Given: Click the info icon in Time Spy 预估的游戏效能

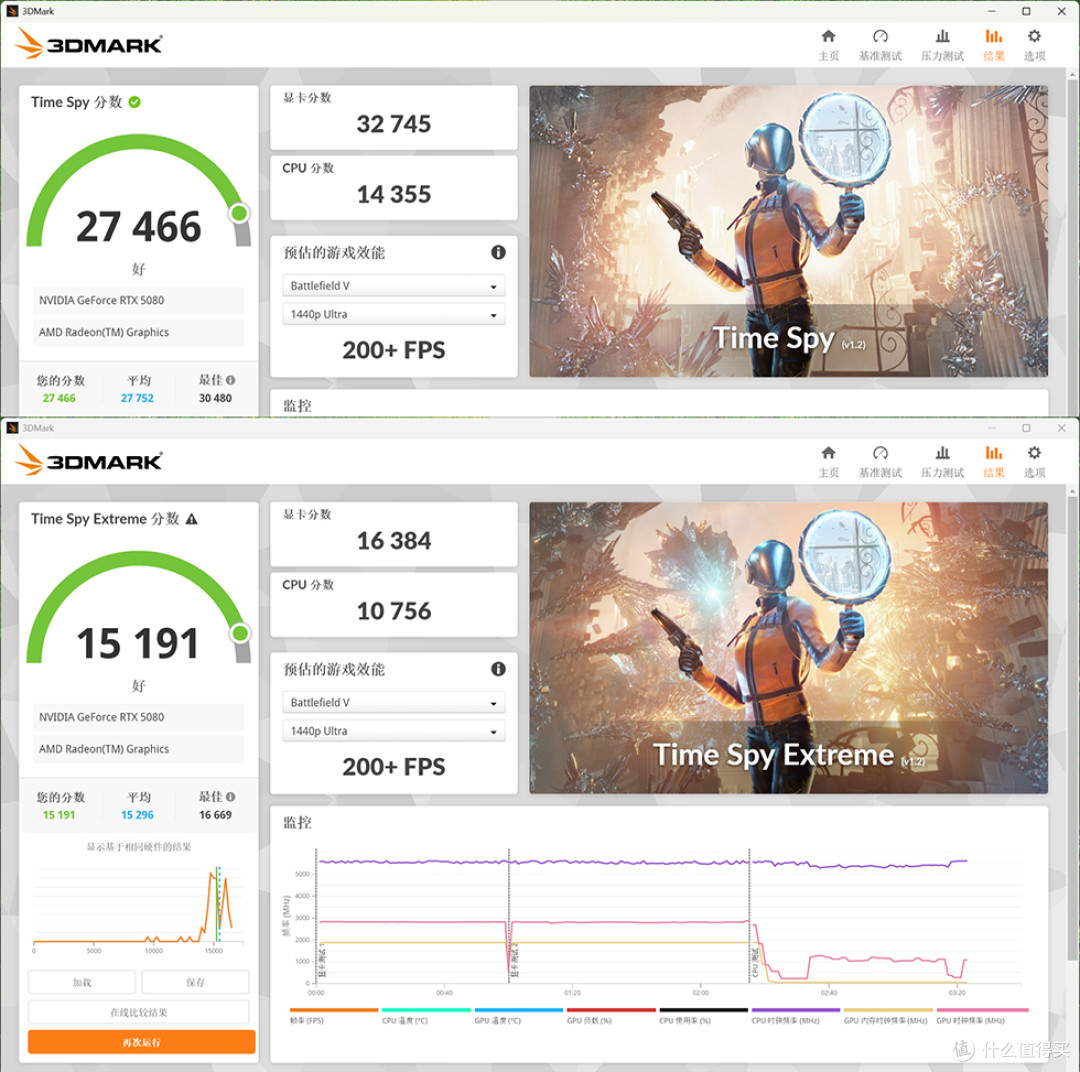Looking at the screenshot, I should tap(498, 252).
